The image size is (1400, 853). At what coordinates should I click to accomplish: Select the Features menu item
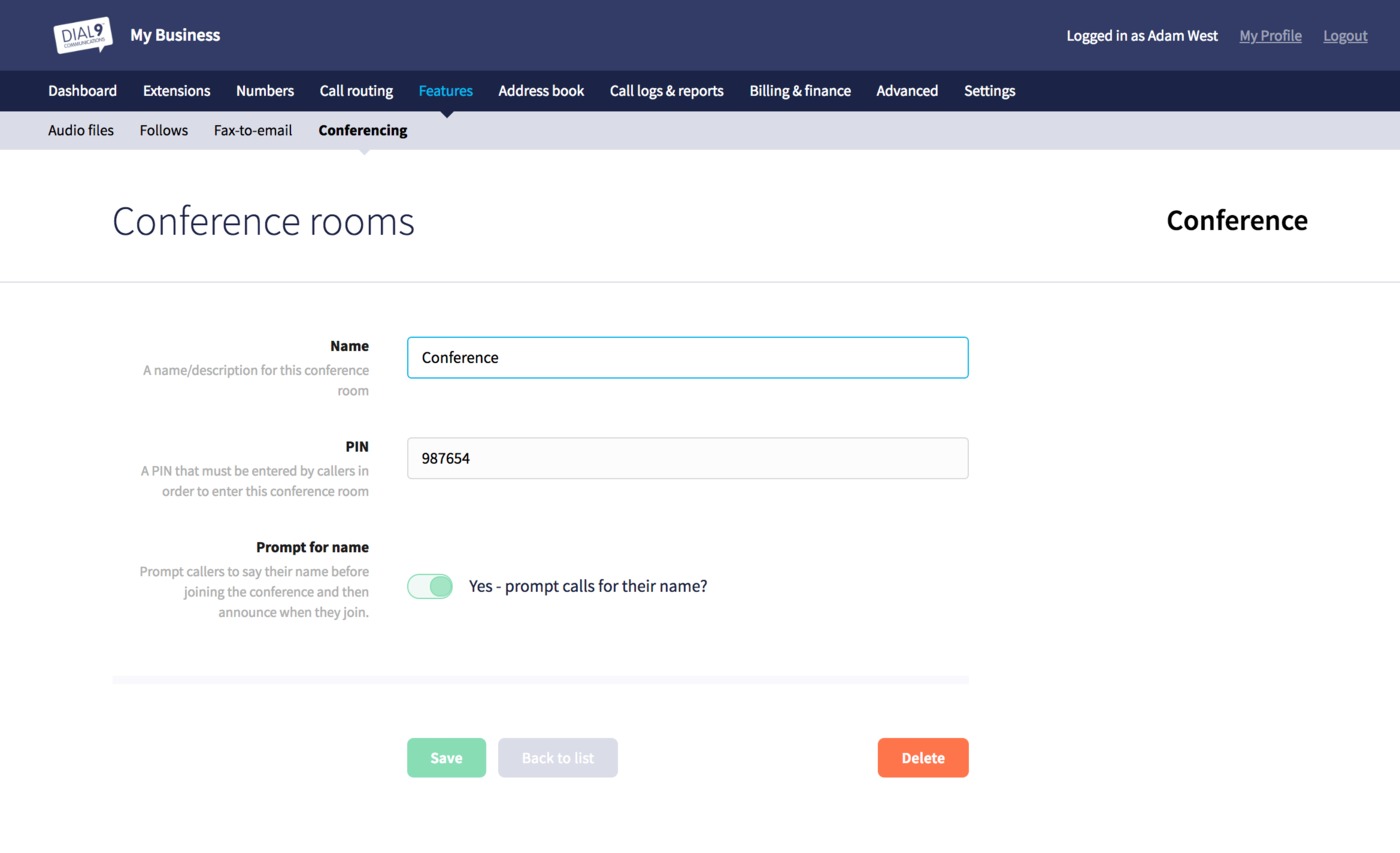(x=446, y=90)
